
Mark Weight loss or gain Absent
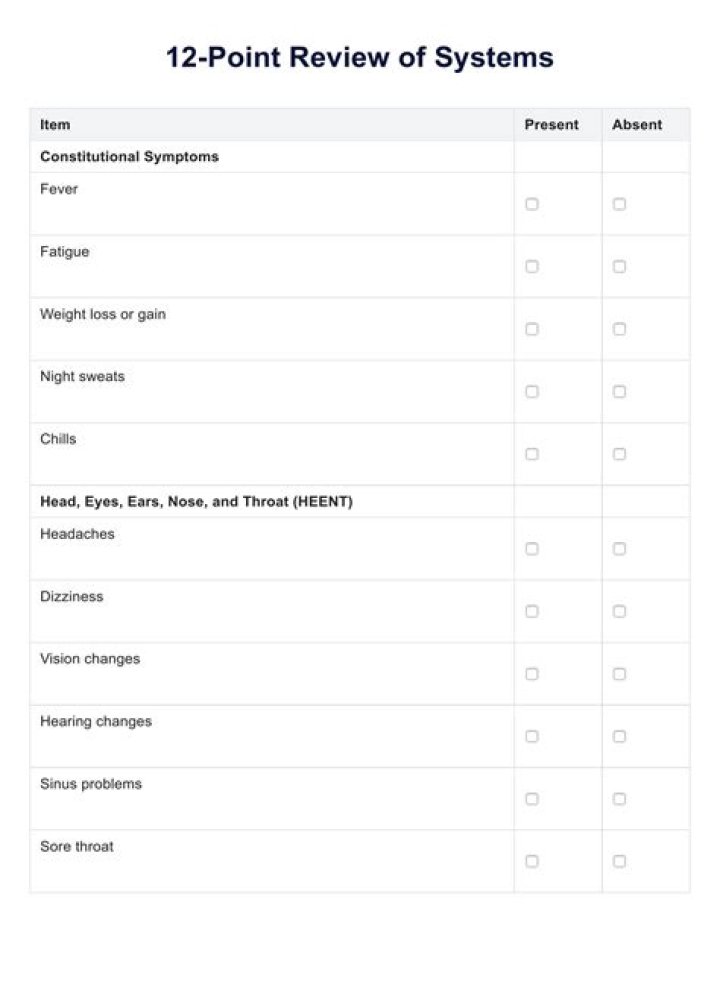619,329
